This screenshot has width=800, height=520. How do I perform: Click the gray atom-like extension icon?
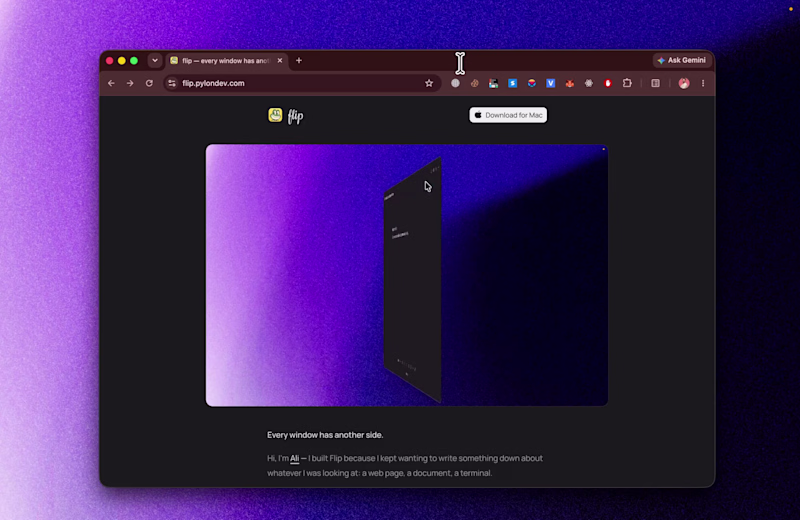(589, 83)
